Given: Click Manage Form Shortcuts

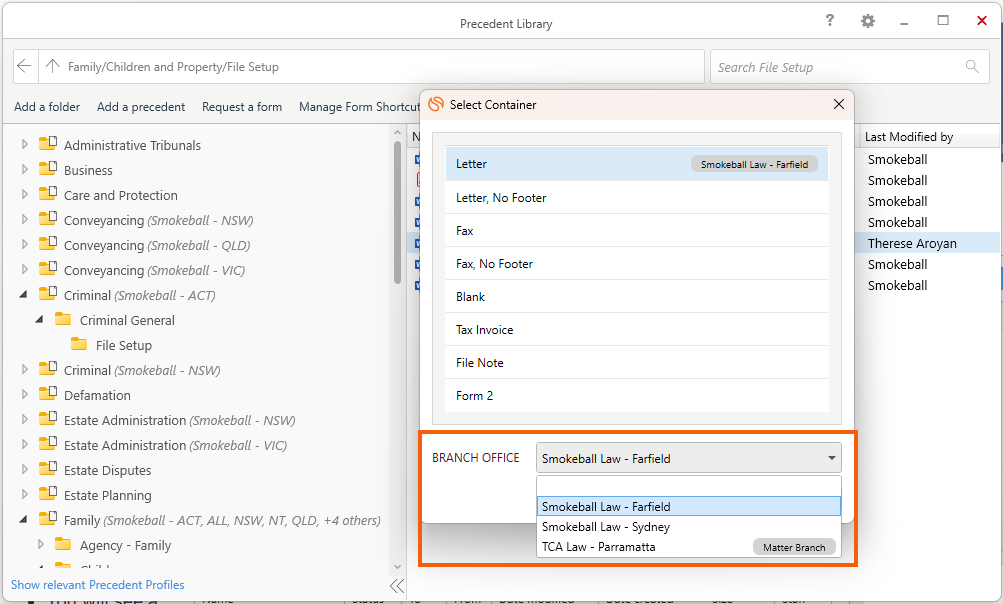Looking at the screenshot, I should tap(359, 107).
